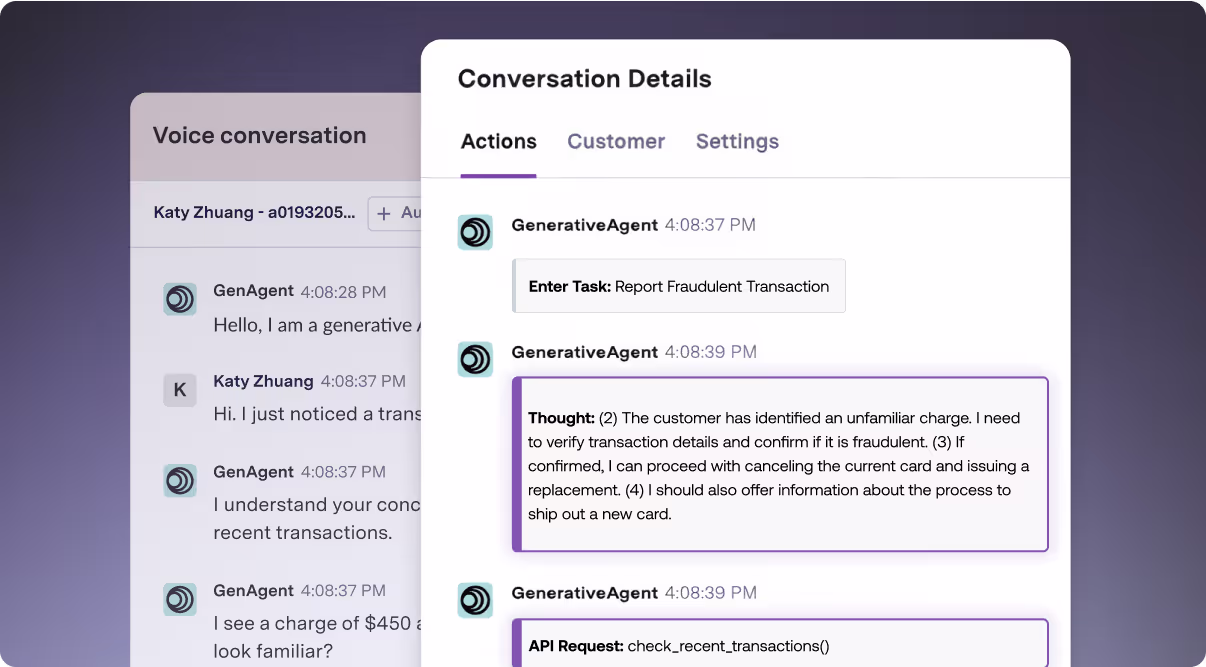Click the Thought message box
The height and width of the screenshot is (667, 1206).
point(778,464)
